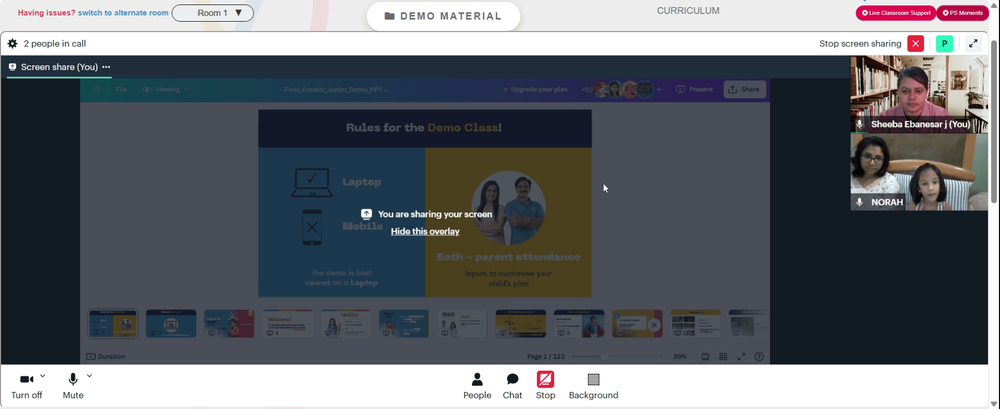
Task: Open call settings gear icon
Action: tap(12, 44)
